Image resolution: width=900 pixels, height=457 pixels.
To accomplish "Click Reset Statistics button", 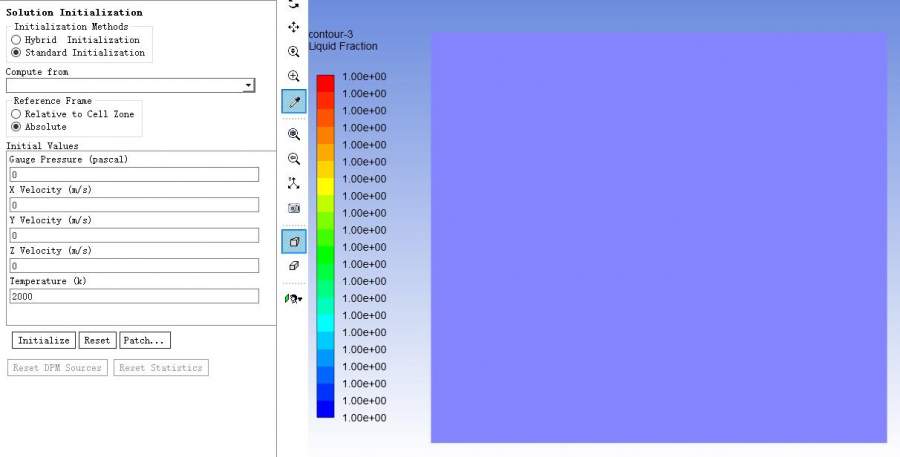I will point(161,367).
